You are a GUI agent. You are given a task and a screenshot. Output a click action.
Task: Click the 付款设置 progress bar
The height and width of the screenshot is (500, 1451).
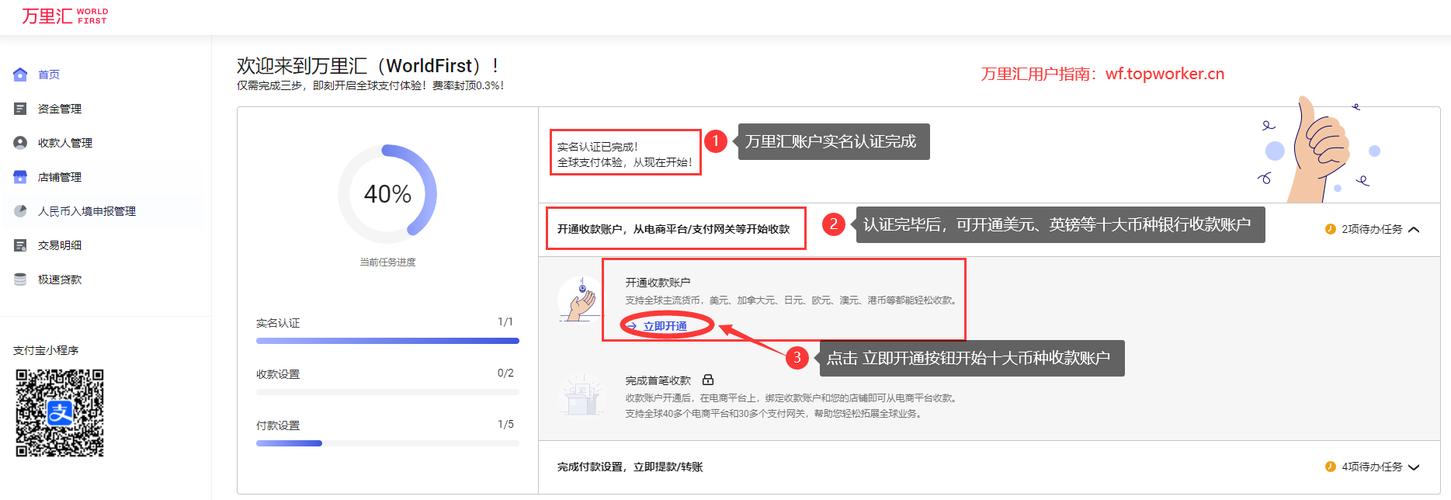click(x=388, y=443)
